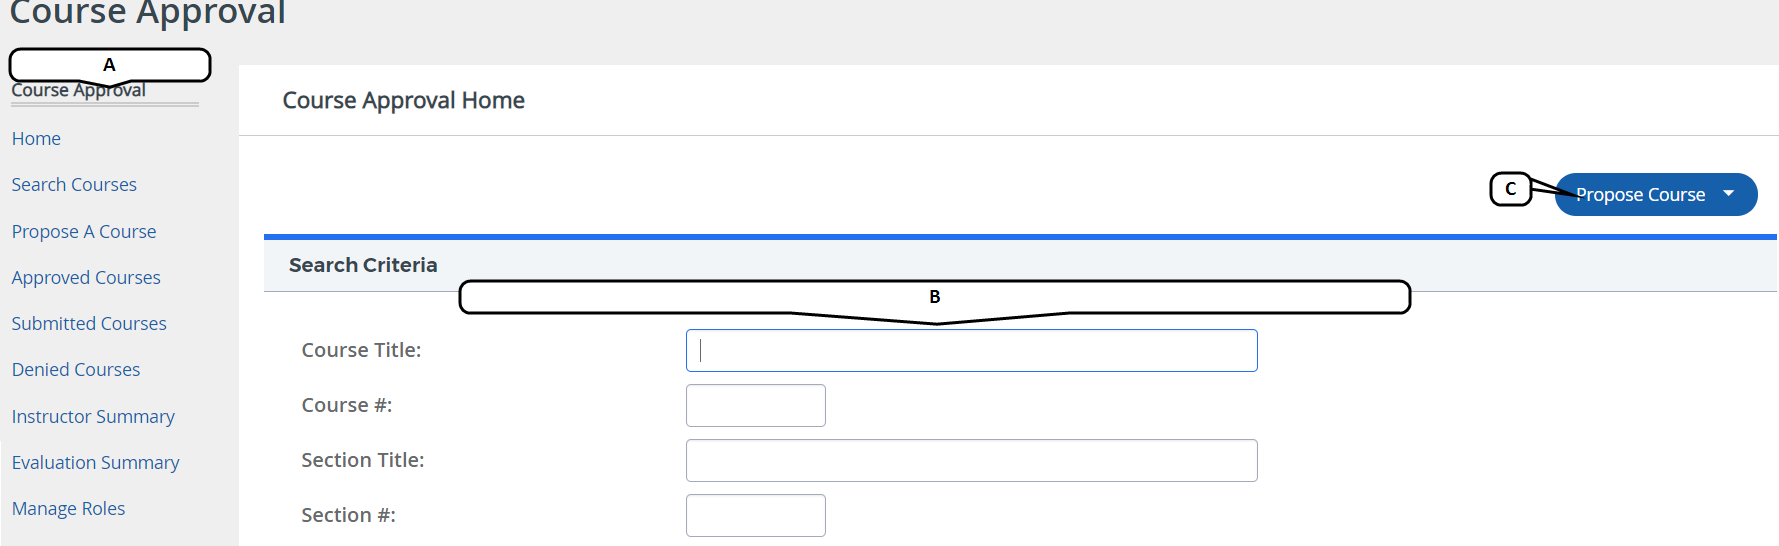
Task: Click the Home sidebar link
Action: point(36,139)
